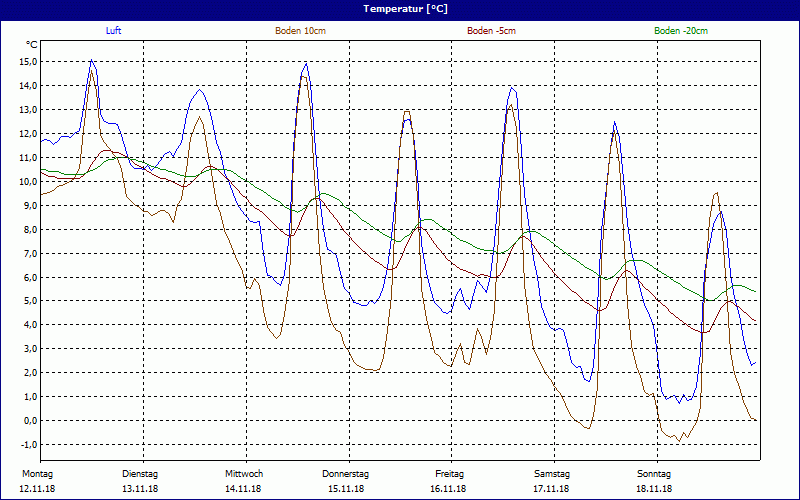Click the 10,0 y-axis value
This screenshot has width=800, height=500.
coord(28,182)
